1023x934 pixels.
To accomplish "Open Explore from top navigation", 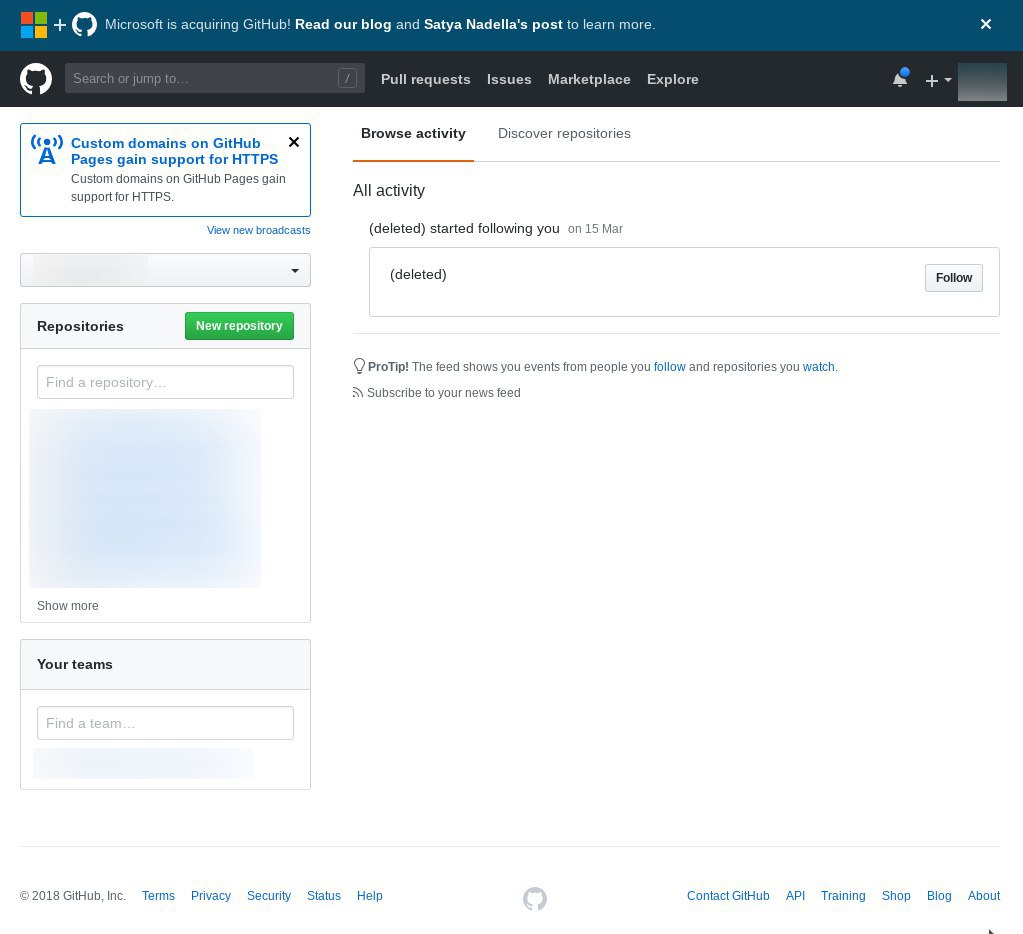I will (673, 79).
